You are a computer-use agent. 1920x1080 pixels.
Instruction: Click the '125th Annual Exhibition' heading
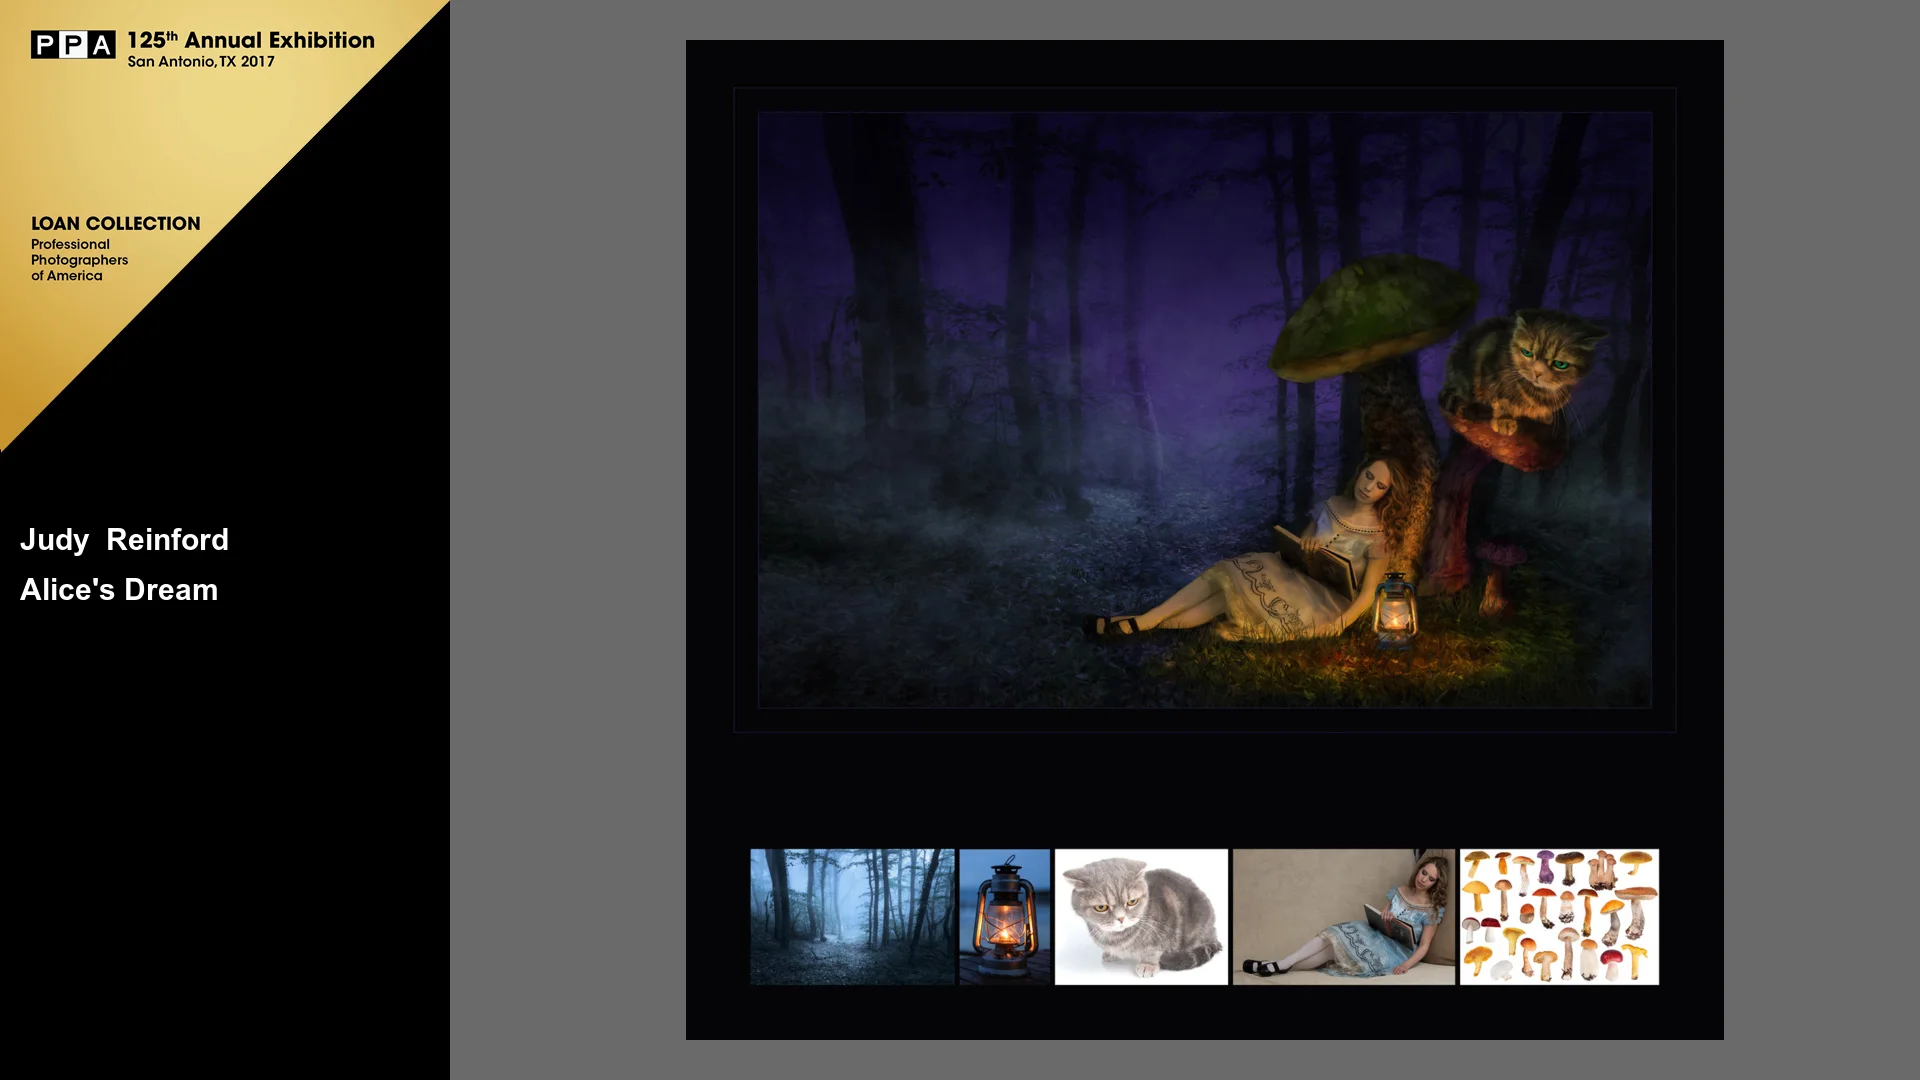(251, 40)
